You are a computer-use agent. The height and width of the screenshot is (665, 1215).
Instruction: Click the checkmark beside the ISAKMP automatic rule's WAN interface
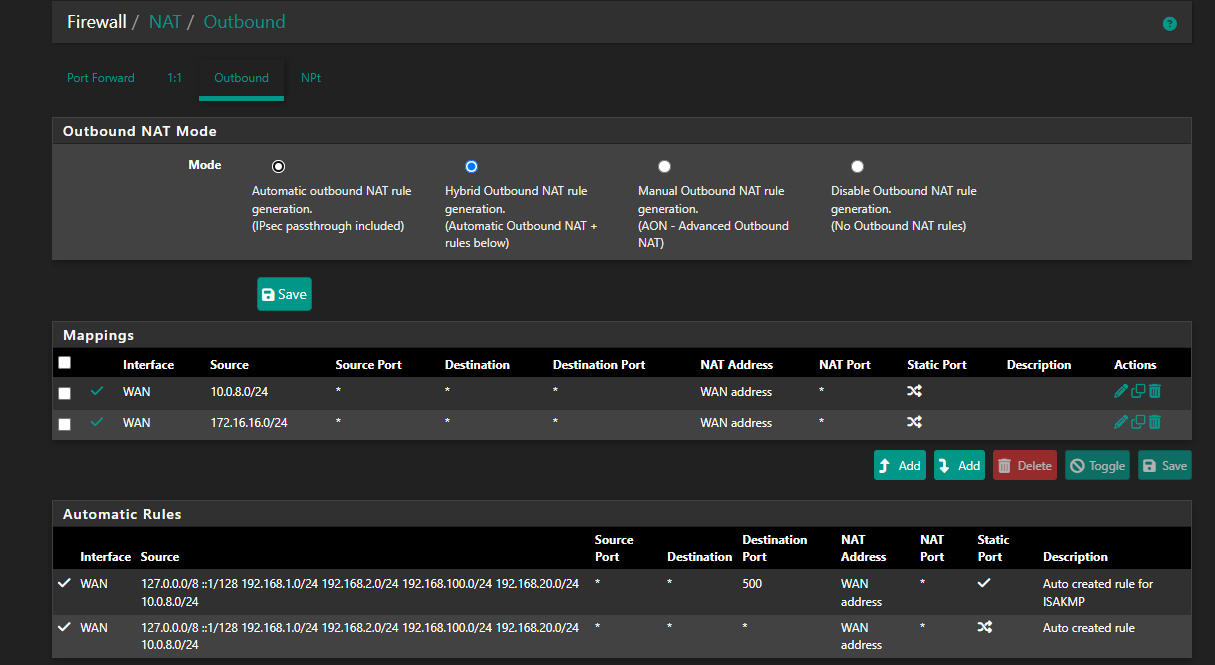point(65,583)
